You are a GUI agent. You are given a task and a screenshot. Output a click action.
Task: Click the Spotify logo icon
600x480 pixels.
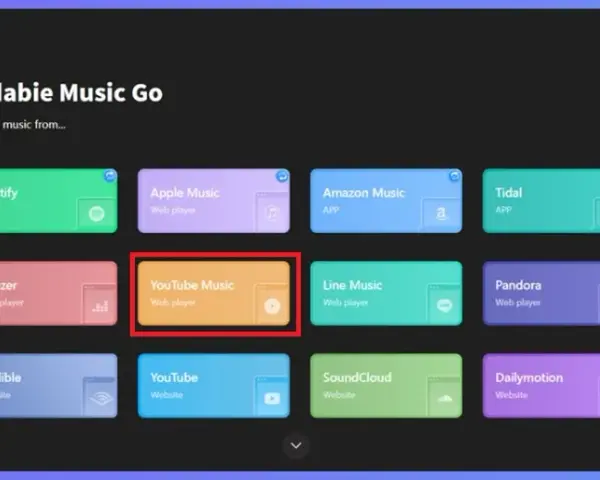tap(96, 214)
